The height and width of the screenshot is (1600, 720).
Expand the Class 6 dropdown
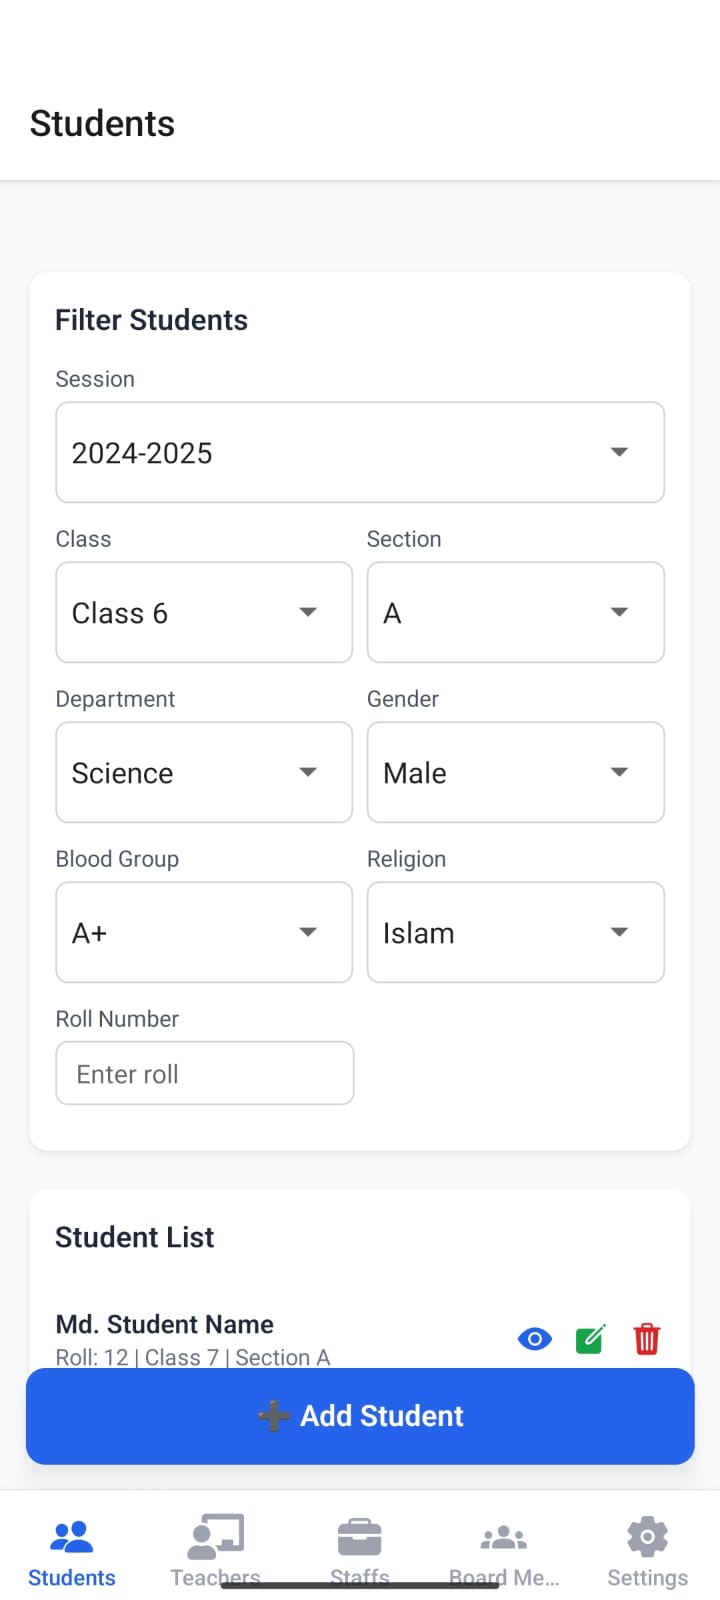[x=203, y=612]
